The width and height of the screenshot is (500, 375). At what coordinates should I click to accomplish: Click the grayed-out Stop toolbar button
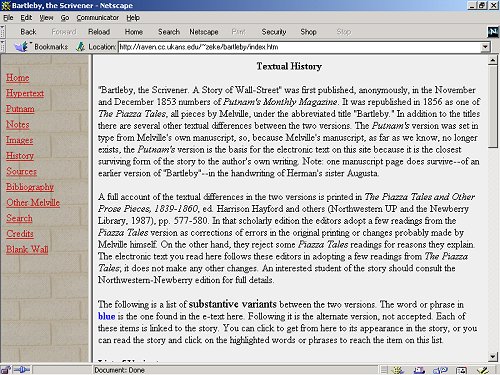tap(344, 32)
